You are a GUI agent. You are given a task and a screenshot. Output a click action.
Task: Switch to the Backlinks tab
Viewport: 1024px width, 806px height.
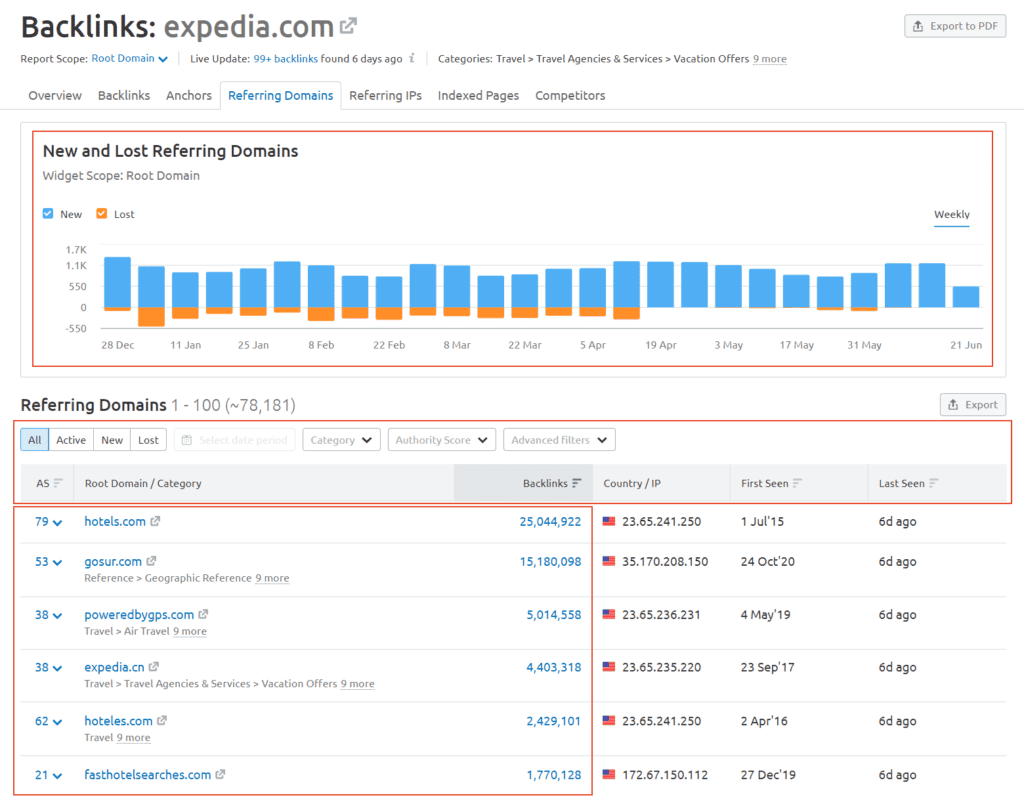(x=124, y=95)
